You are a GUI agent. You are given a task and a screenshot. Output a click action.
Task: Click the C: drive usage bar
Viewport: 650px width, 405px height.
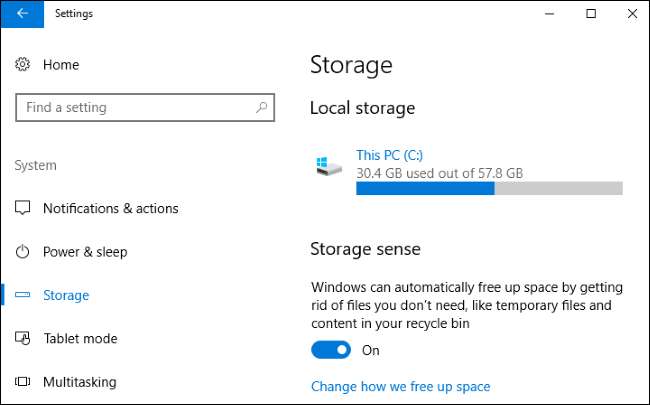[x=489, y=188]
